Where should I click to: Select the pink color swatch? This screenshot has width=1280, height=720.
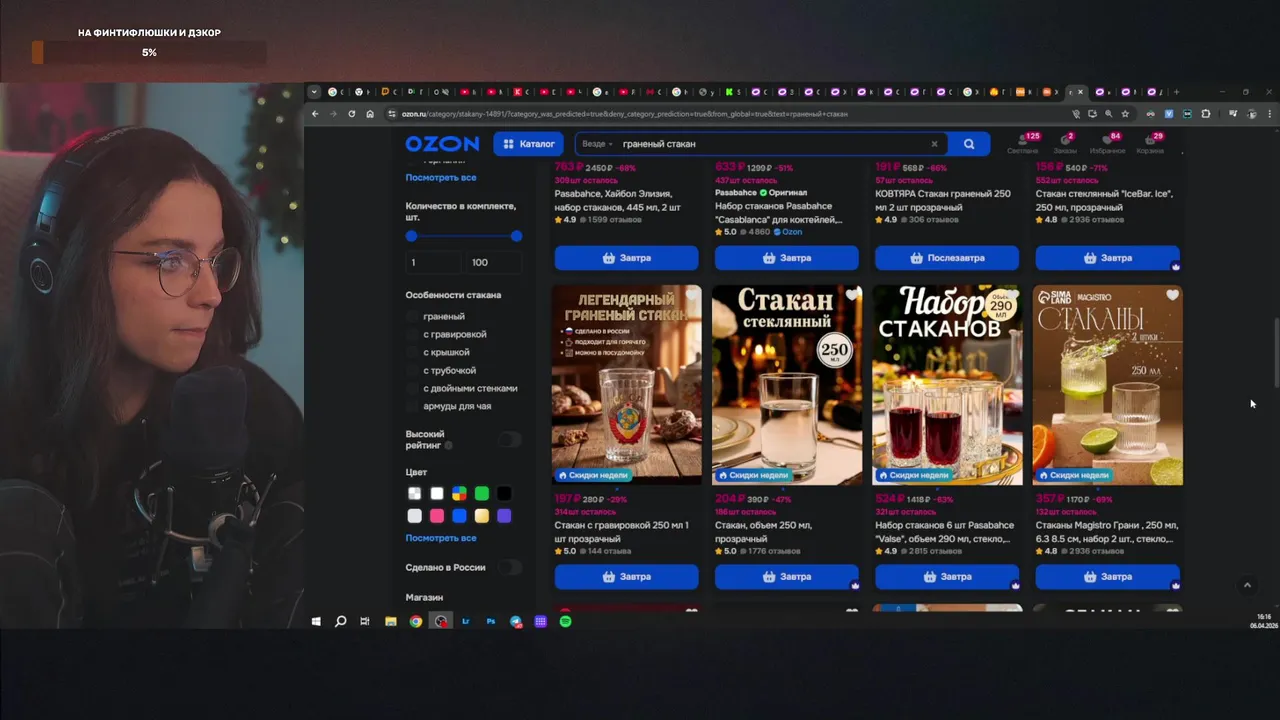tap(437, 516)
